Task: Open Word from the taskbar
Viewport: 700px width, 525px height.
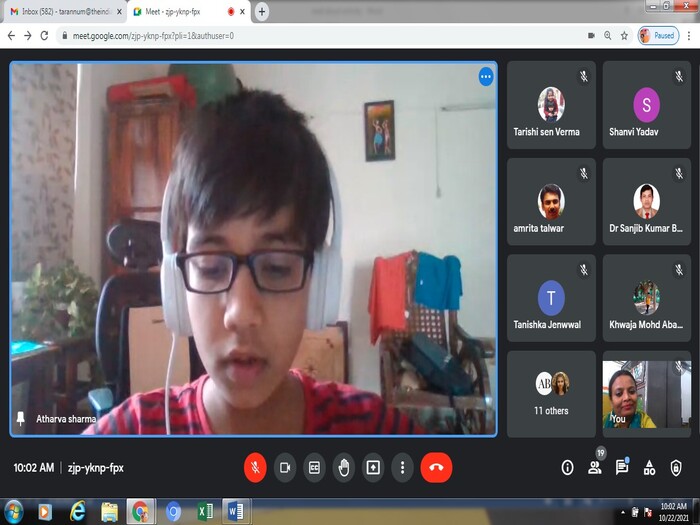Action: [x=236, y=512]
